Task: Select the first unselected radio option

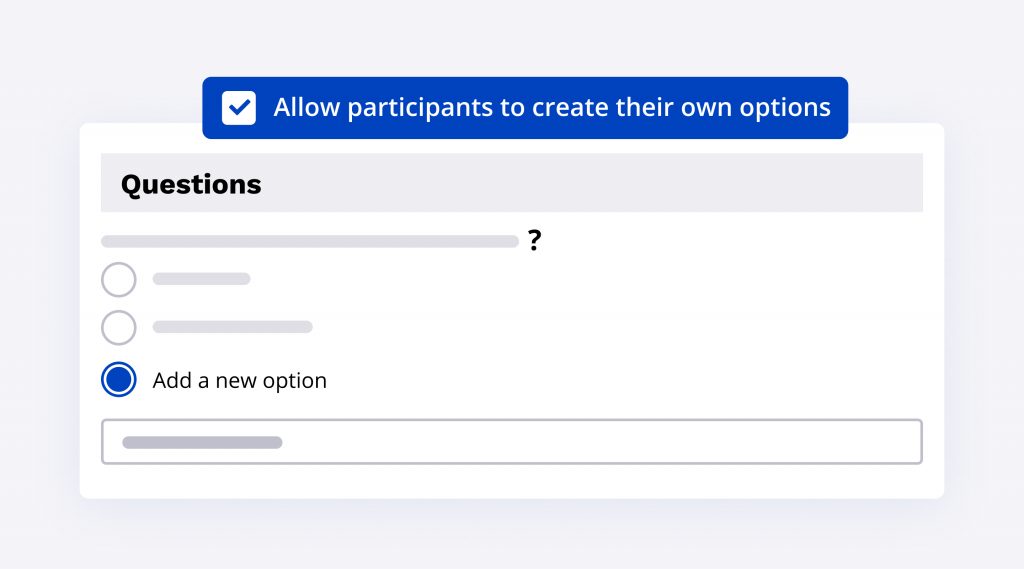Action: pos(119,279)
